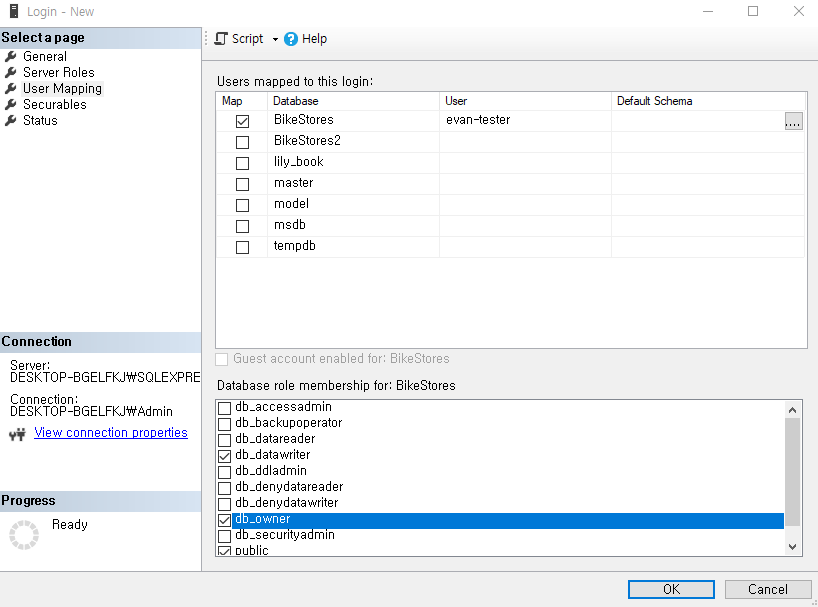Click the OK button
This screenshot has width=818, height=607.
[671, 589]
